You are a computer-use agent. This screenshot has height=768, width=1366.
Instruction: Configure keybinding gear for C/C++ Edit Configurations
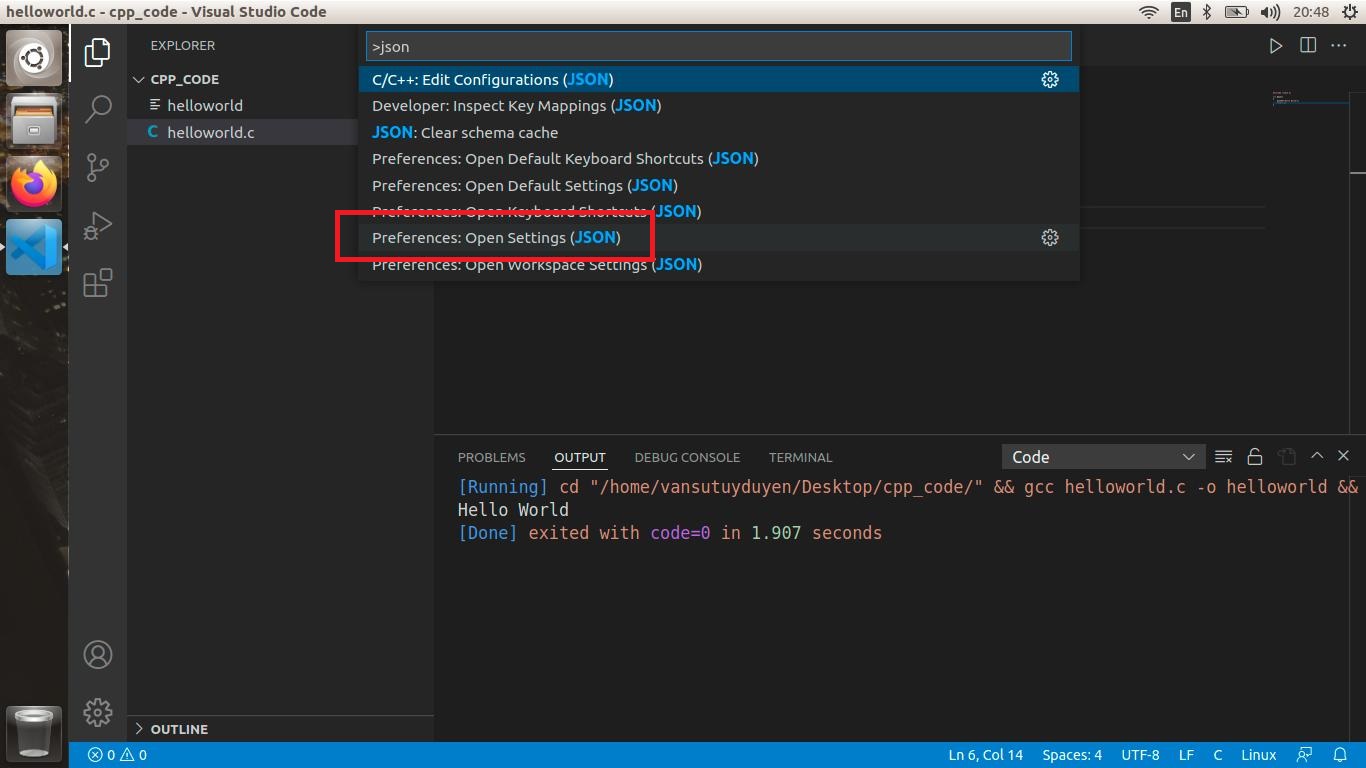pyautogui.click(x=1049, y=79)
